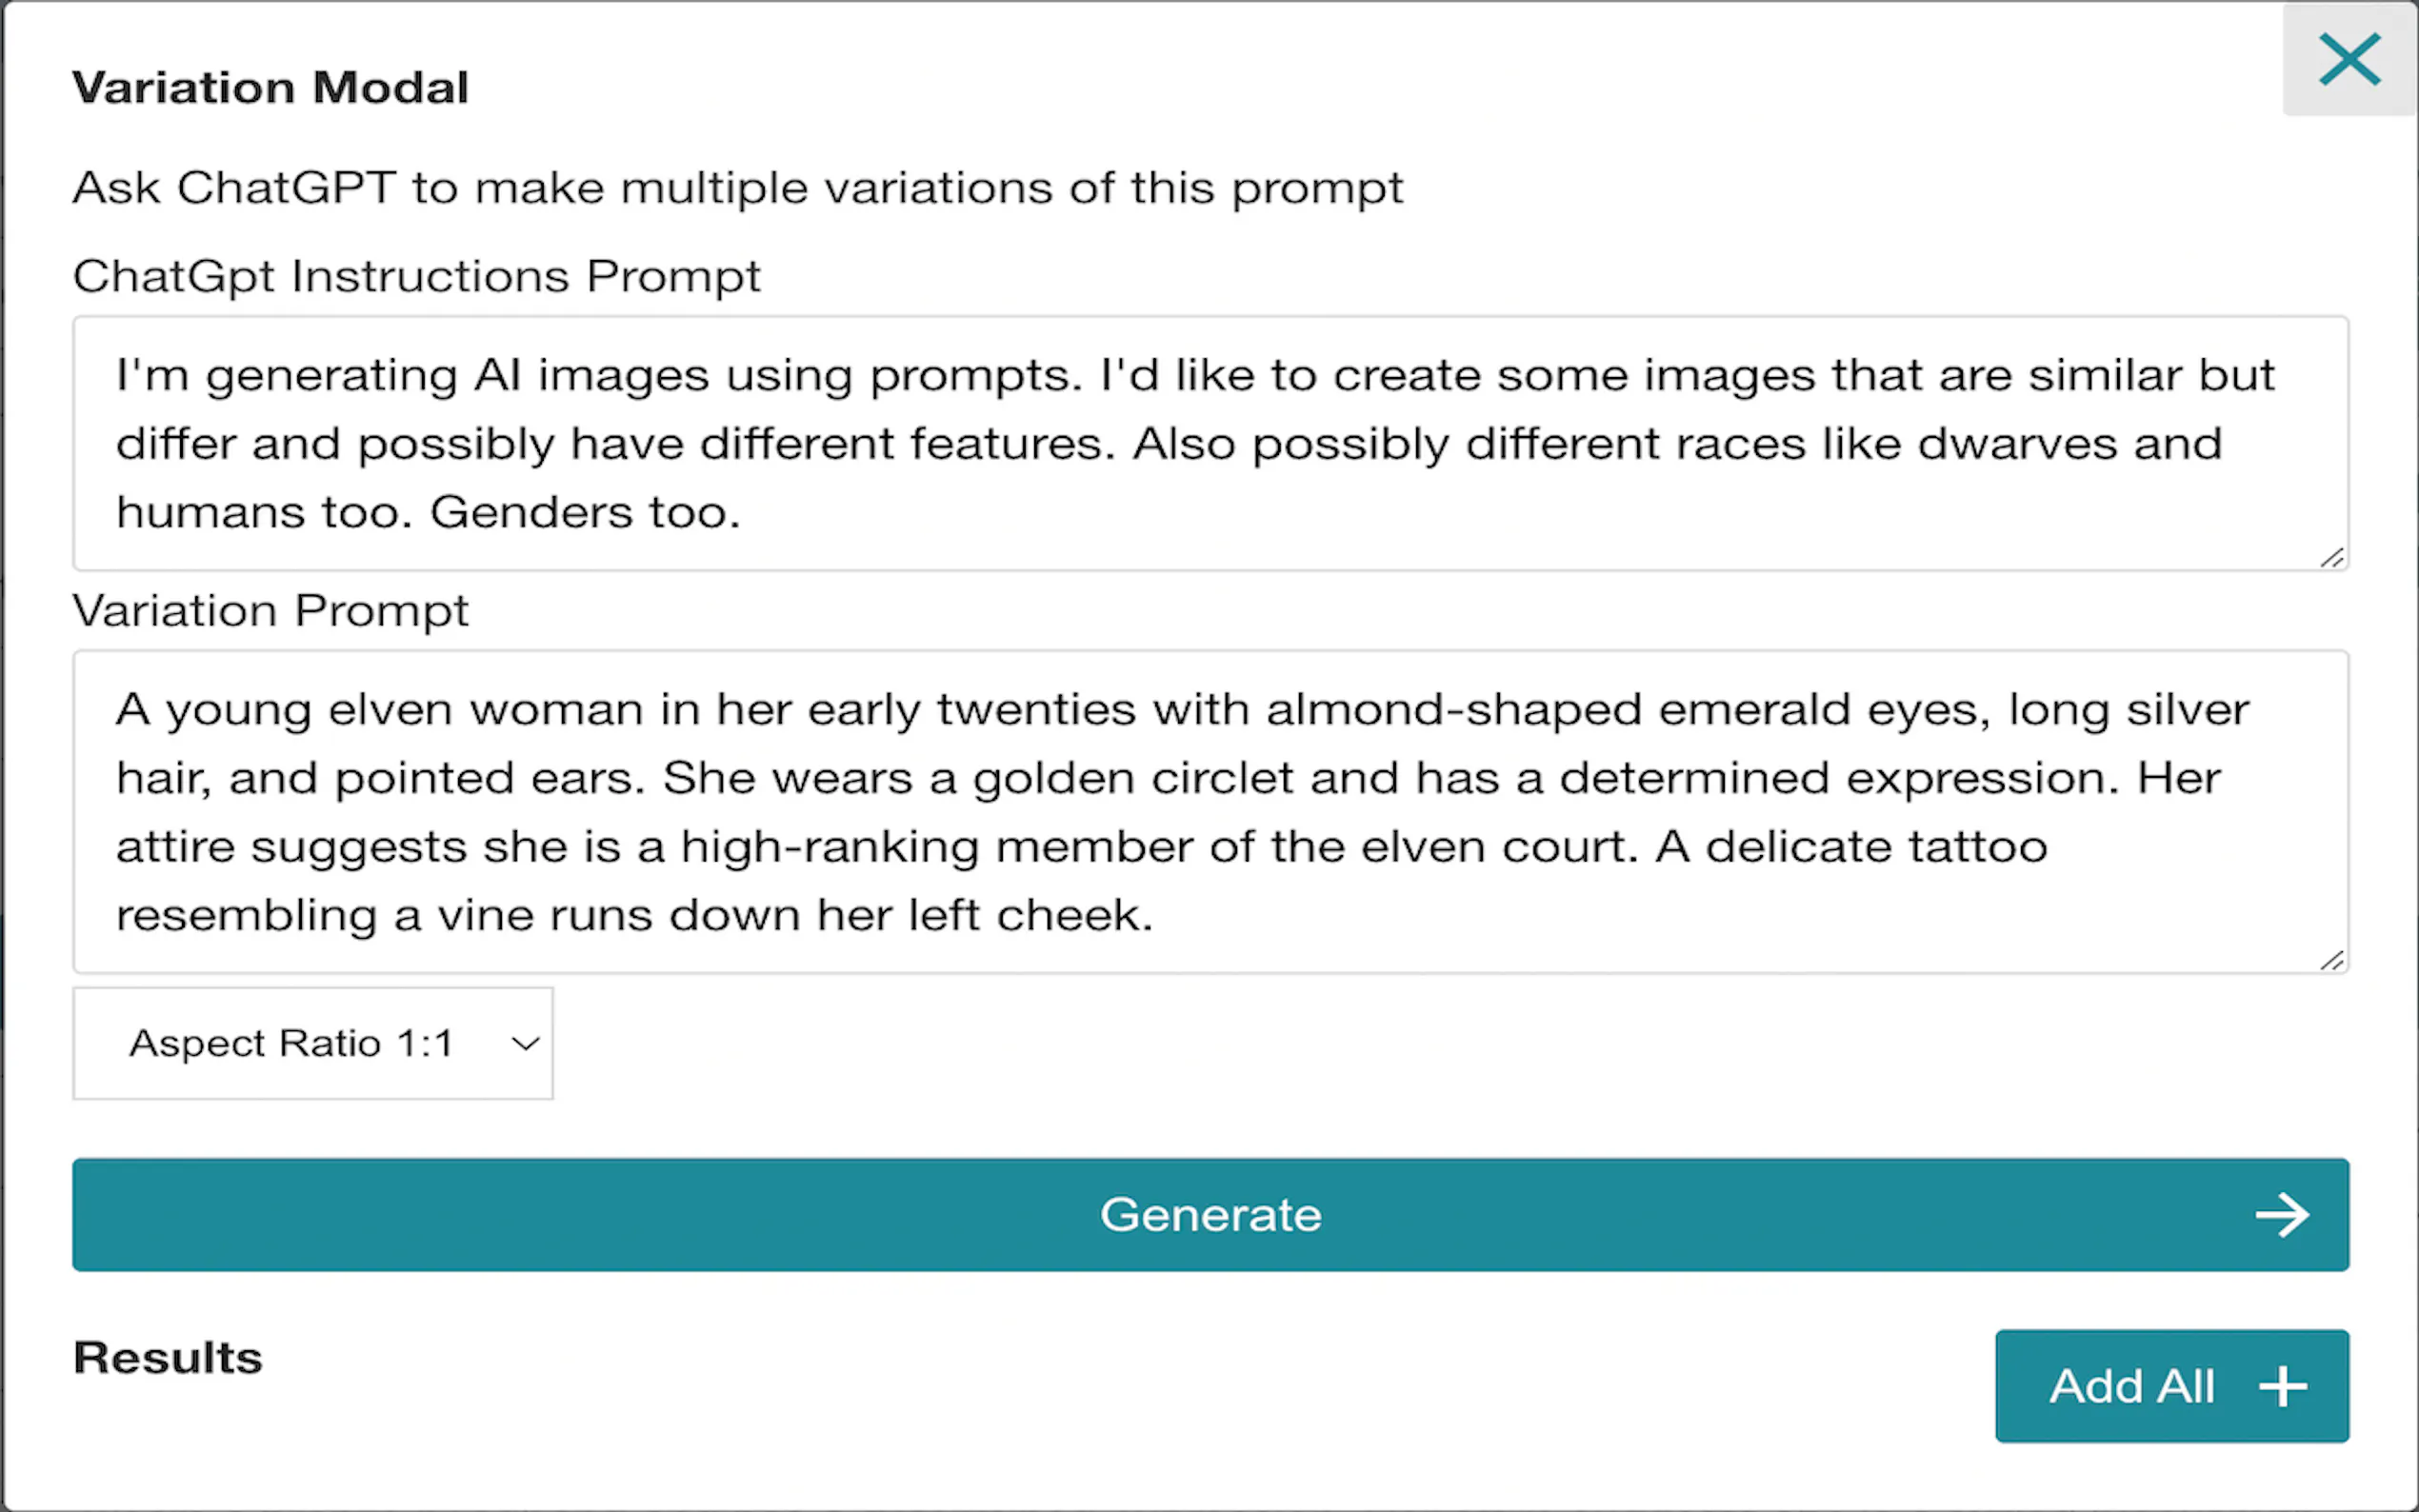Image resolution: width=2419 pixels, height=1512 pixels.
Task: Click the arrow icon on the Generate bar
Action: point(2282,1215)
